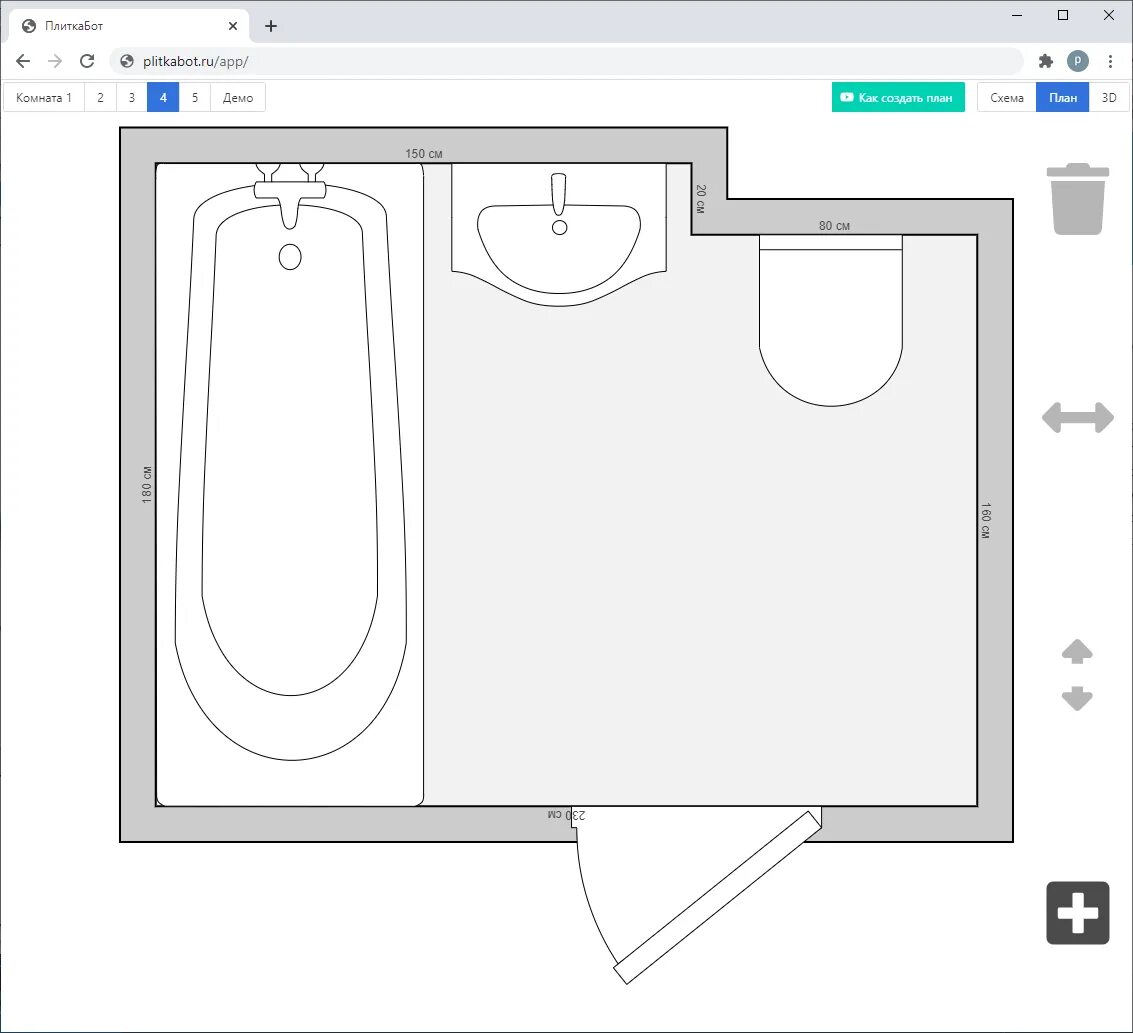Switch to room tab 5
The image size is (1133, 1033).
(x=194, y=98)
